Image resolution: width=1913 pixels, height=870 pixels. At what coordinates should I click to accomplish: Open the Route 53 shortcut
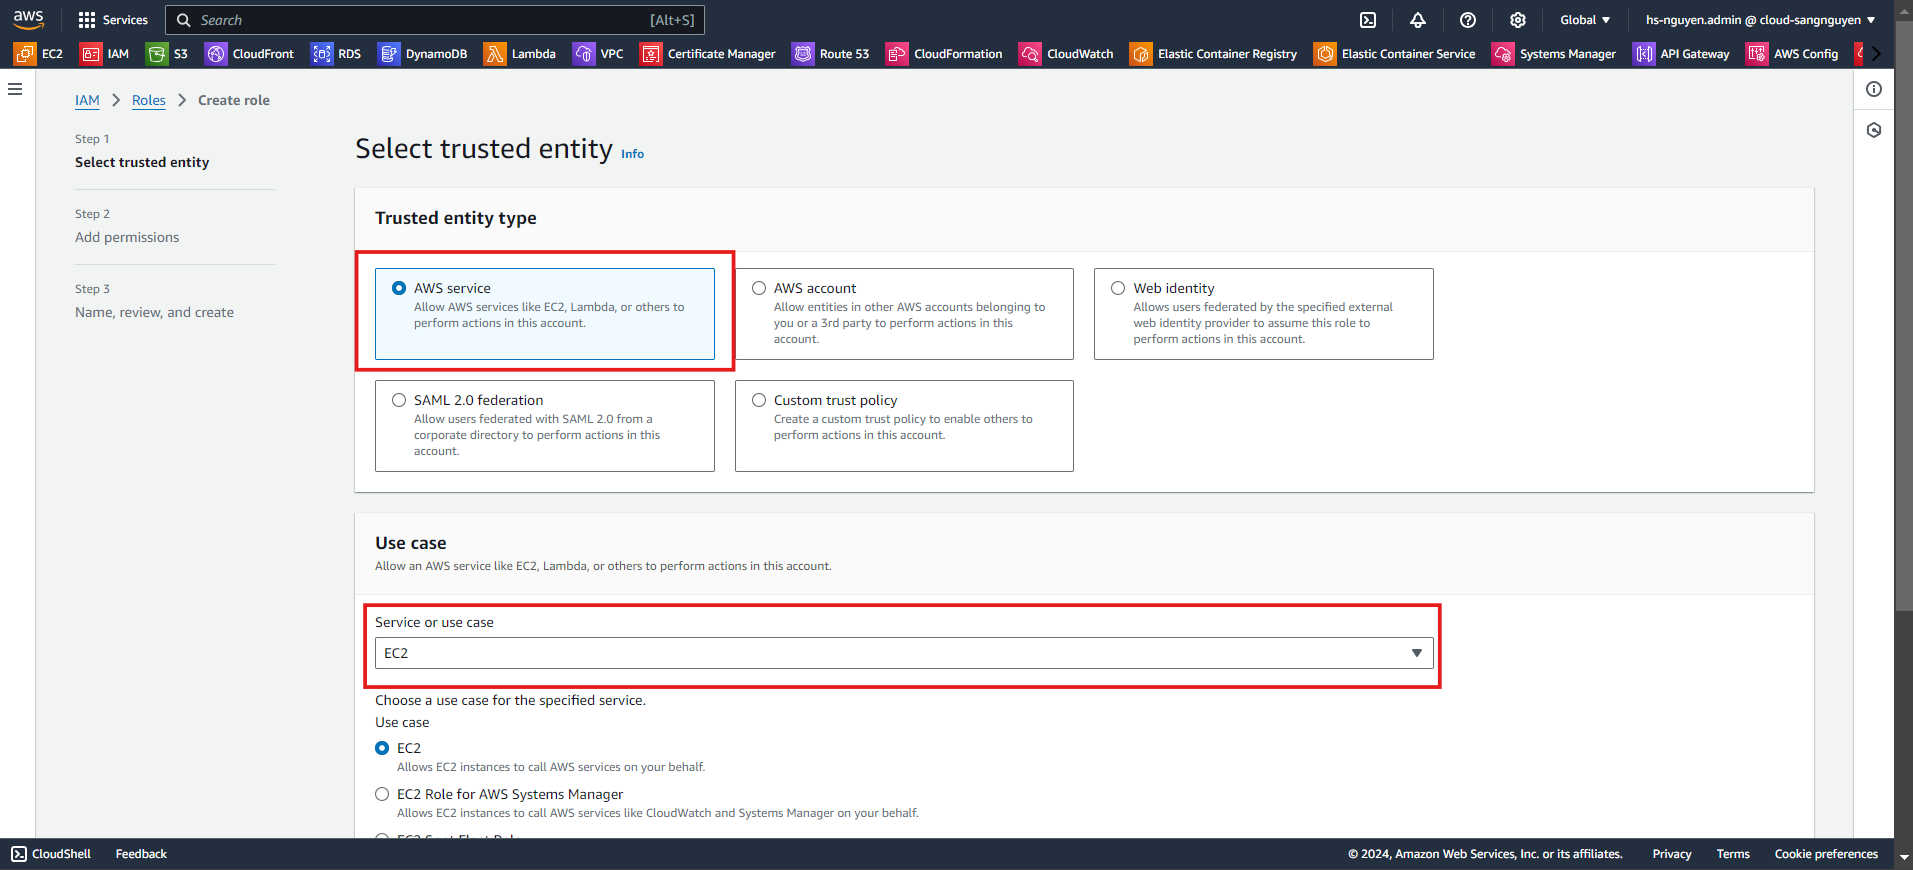(830, 54)
